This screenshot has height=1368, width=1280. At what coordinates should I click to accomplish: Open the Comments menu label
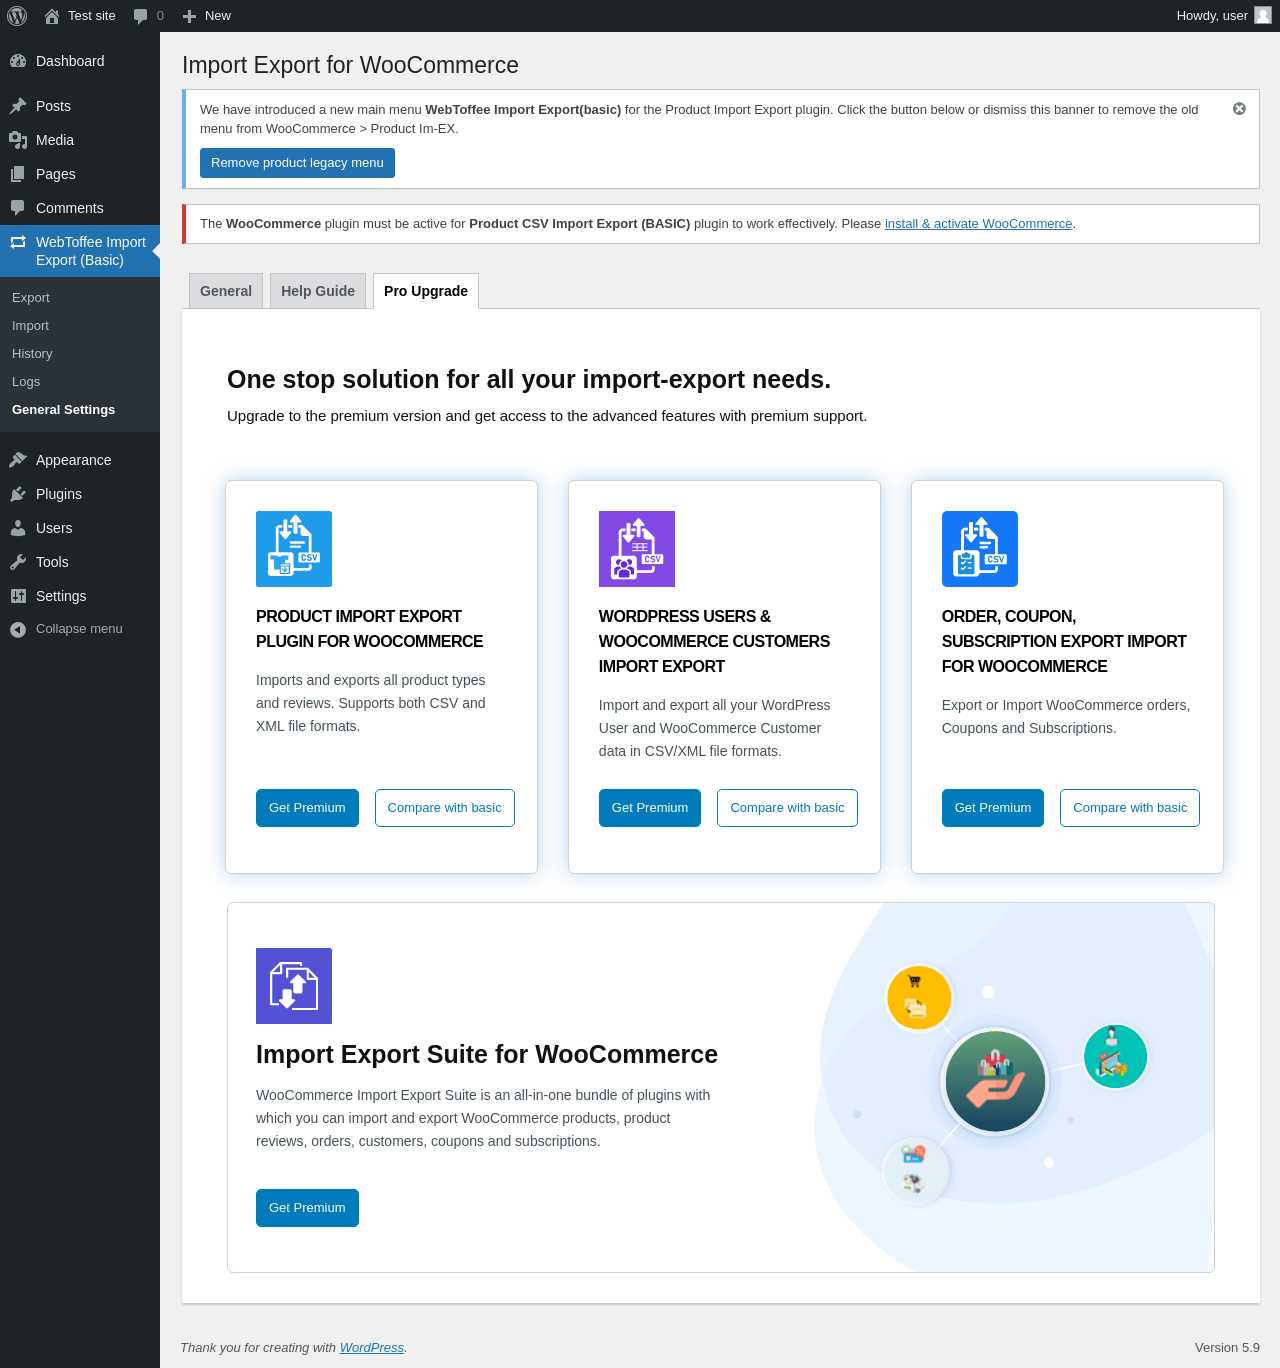click(70, 208)
